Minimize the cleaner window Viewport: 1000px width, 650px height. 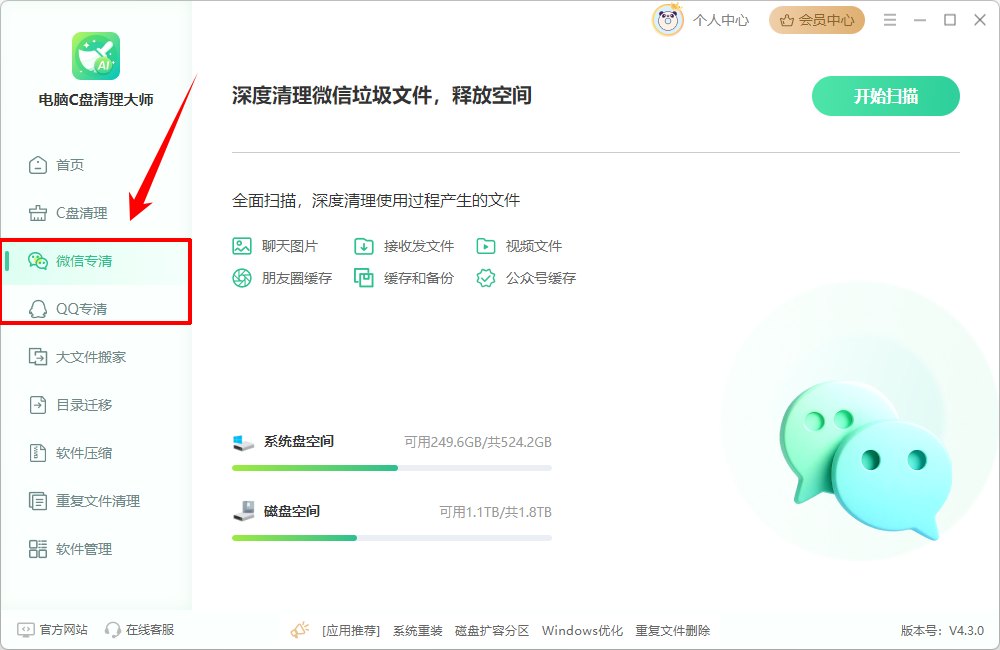click(920, 20)
